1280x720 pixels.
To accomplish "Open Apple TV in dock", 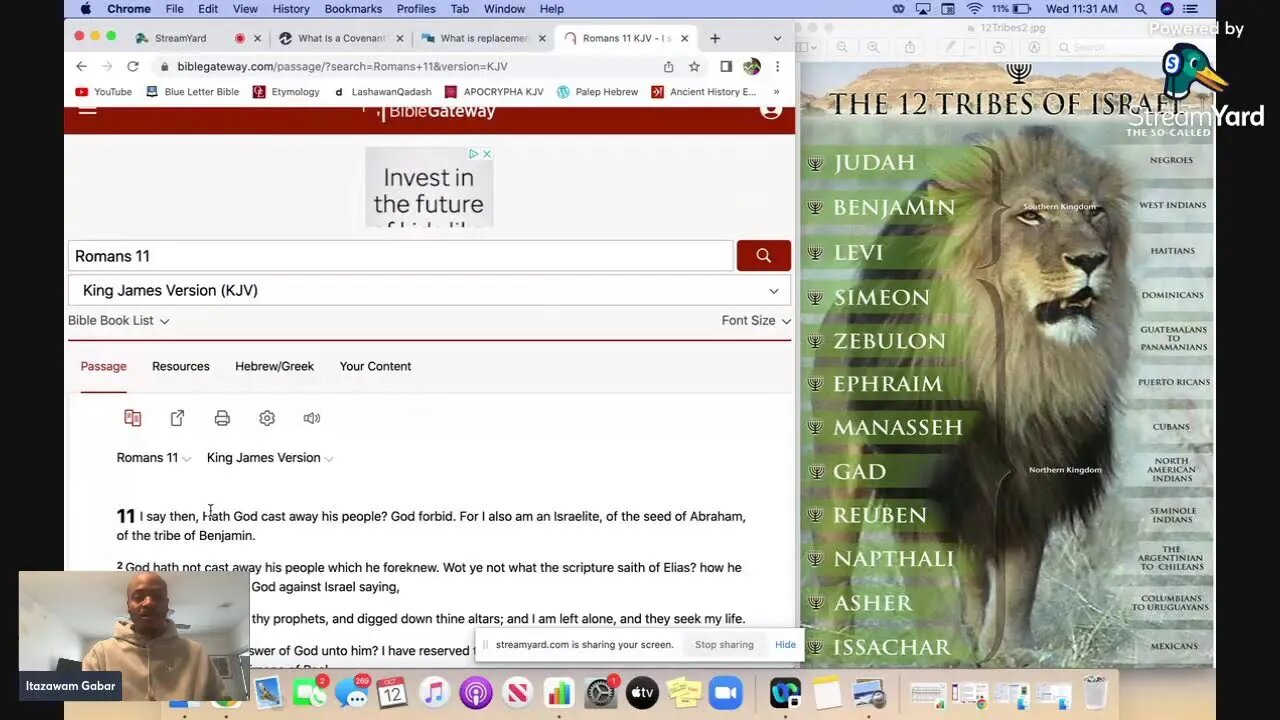I will [x=642, y=692].
